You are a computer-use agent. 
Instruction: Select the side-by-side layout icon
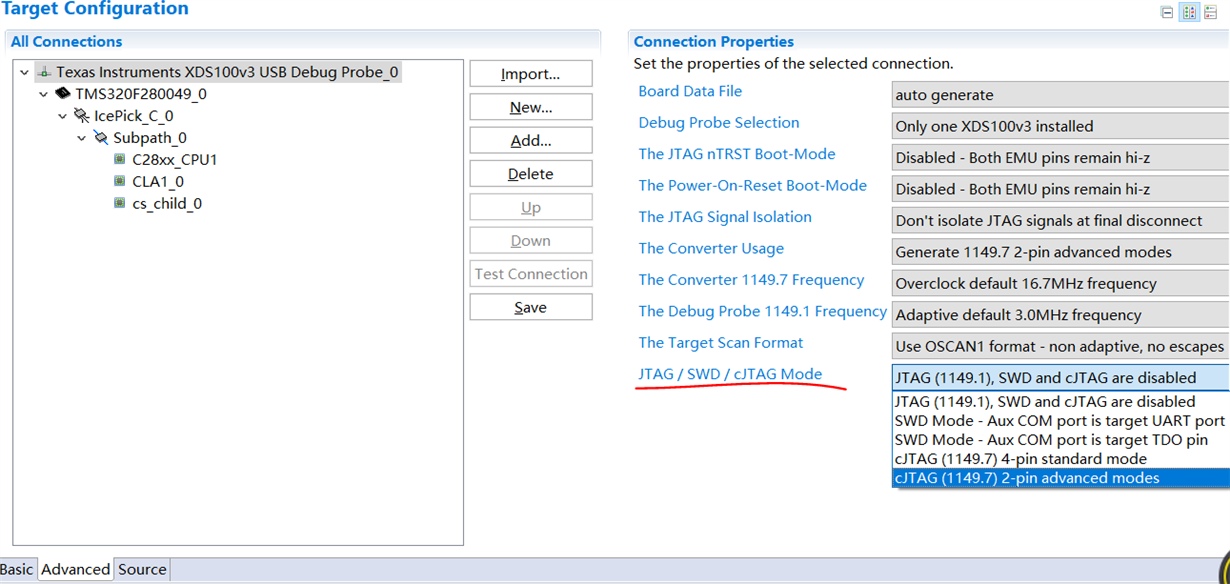(1189, 12)
